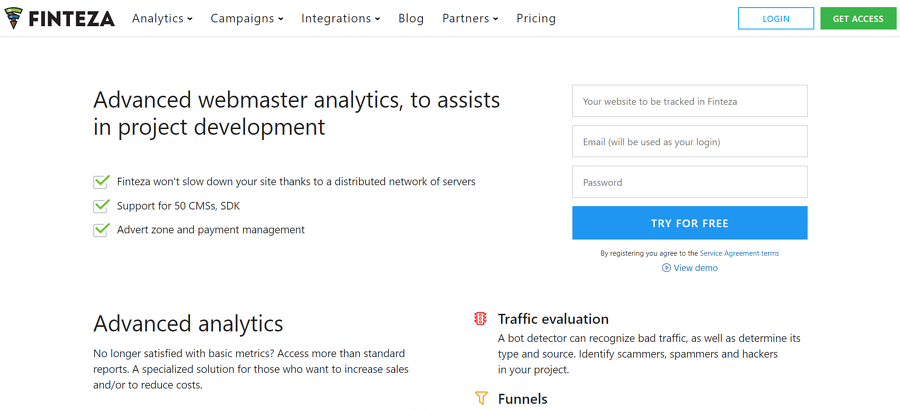Screen dimensions: 900x410
Task: Click the 'Advanced webmaster analytics' headline
Action: point(297,113)
